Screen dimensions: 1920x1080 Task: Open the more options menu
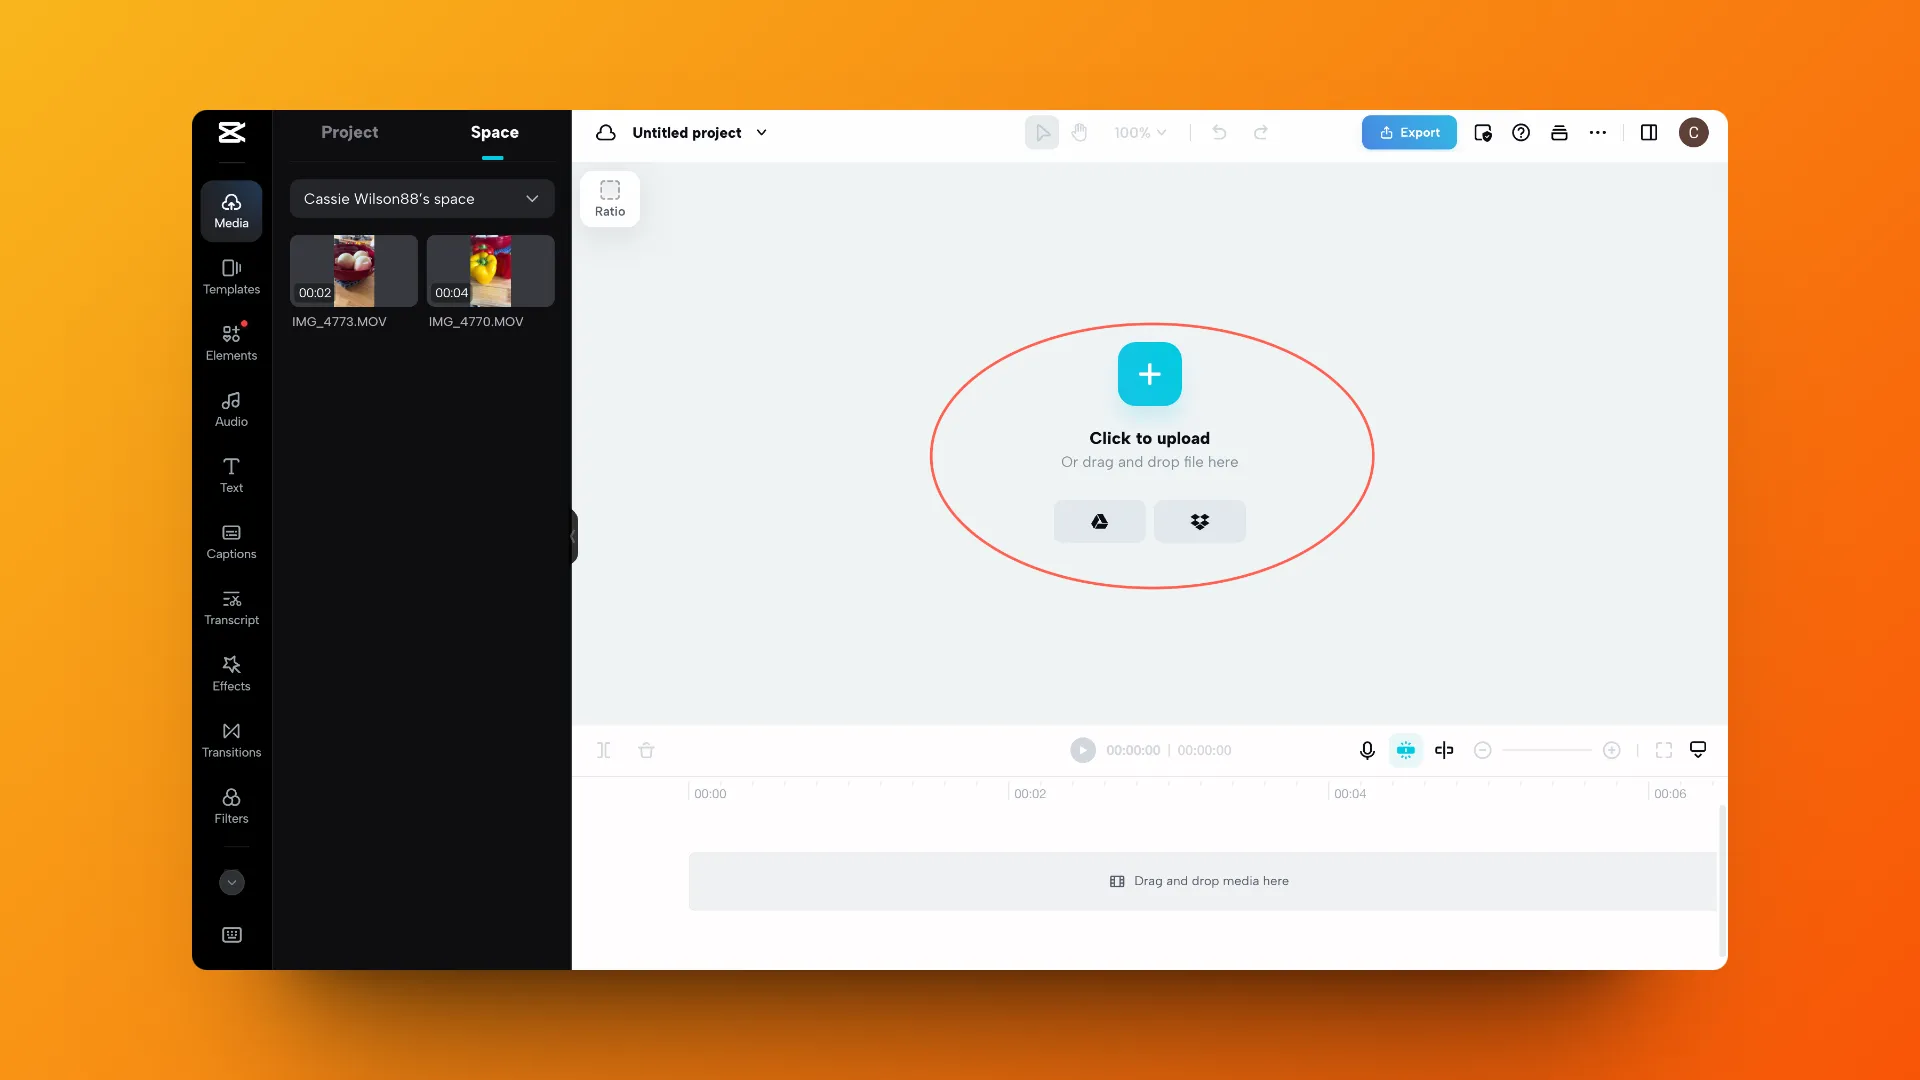click(x=1598, y=132)
